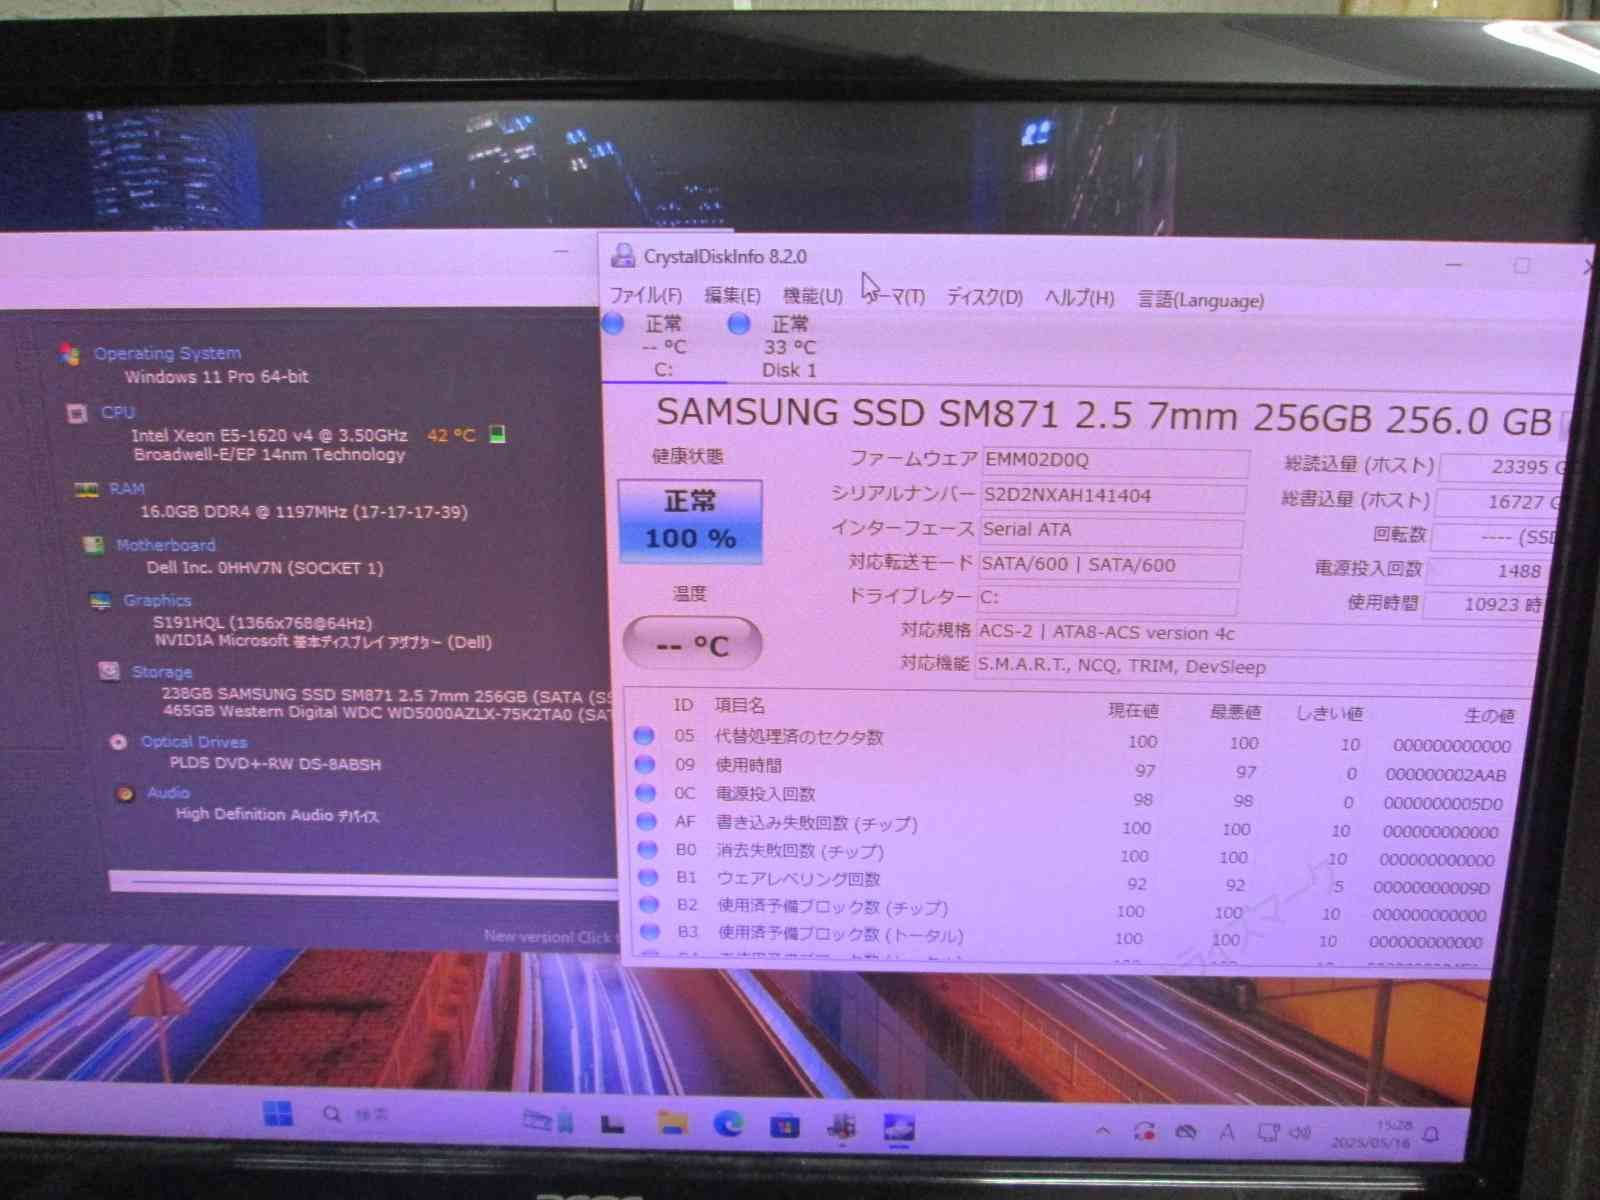The height and width of the screenshot is (1200, 1600).
Task: Open the ヘルプ(H) menu
Action: [1079, 298]
